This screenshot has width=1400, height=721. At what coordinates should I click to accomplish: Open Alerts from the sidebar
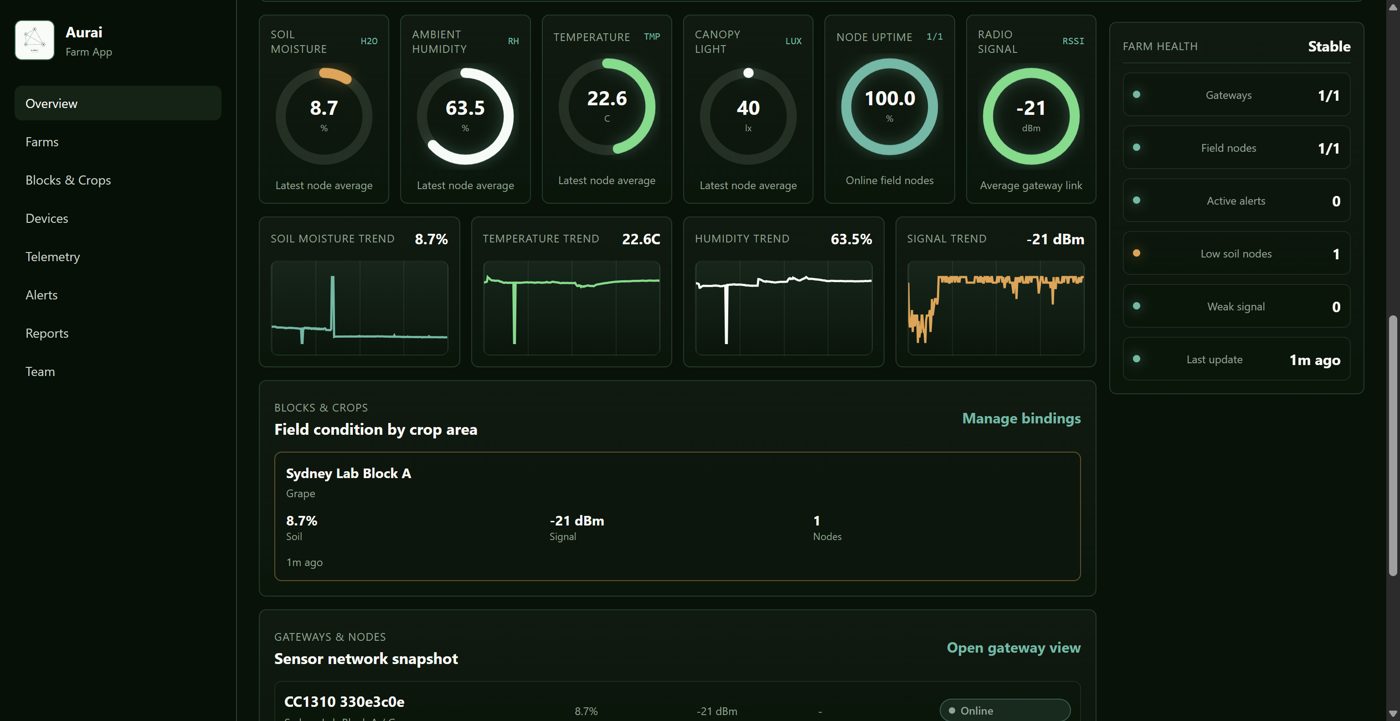pyautogui.click(x=118, y=295)
